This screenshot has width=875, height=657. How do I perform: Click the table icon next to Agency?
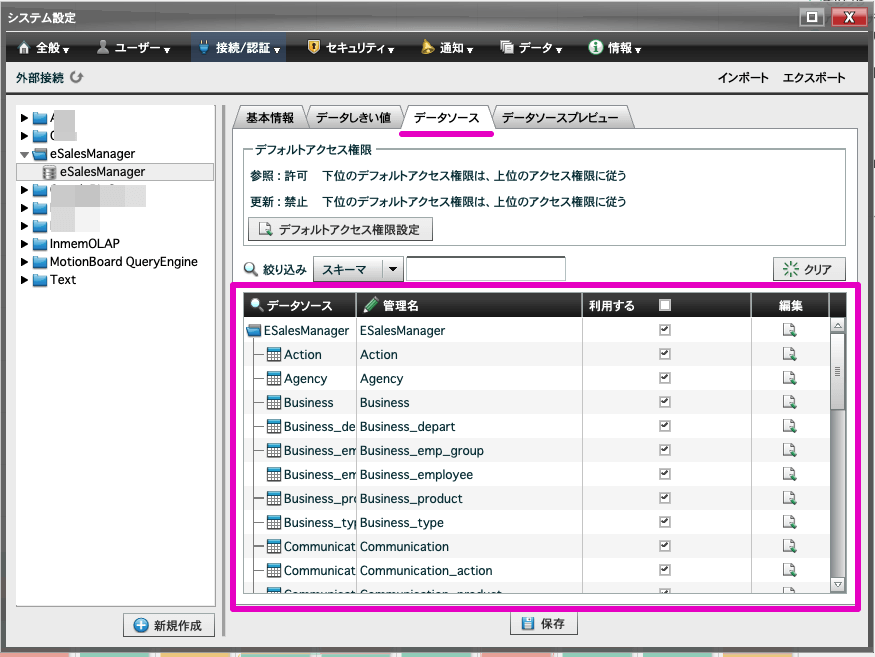click(273, 378)
